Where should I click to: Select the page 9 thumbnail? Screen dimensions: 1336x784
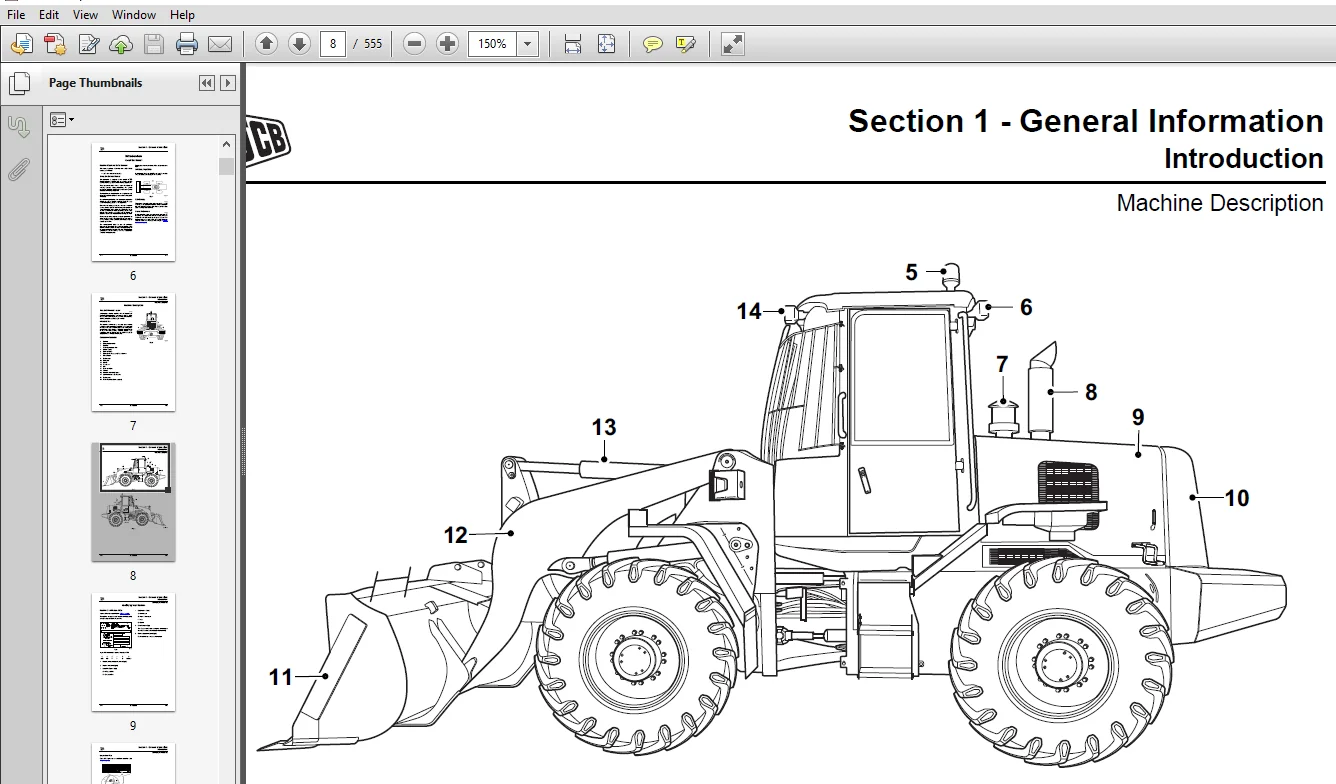click(133, 652)
